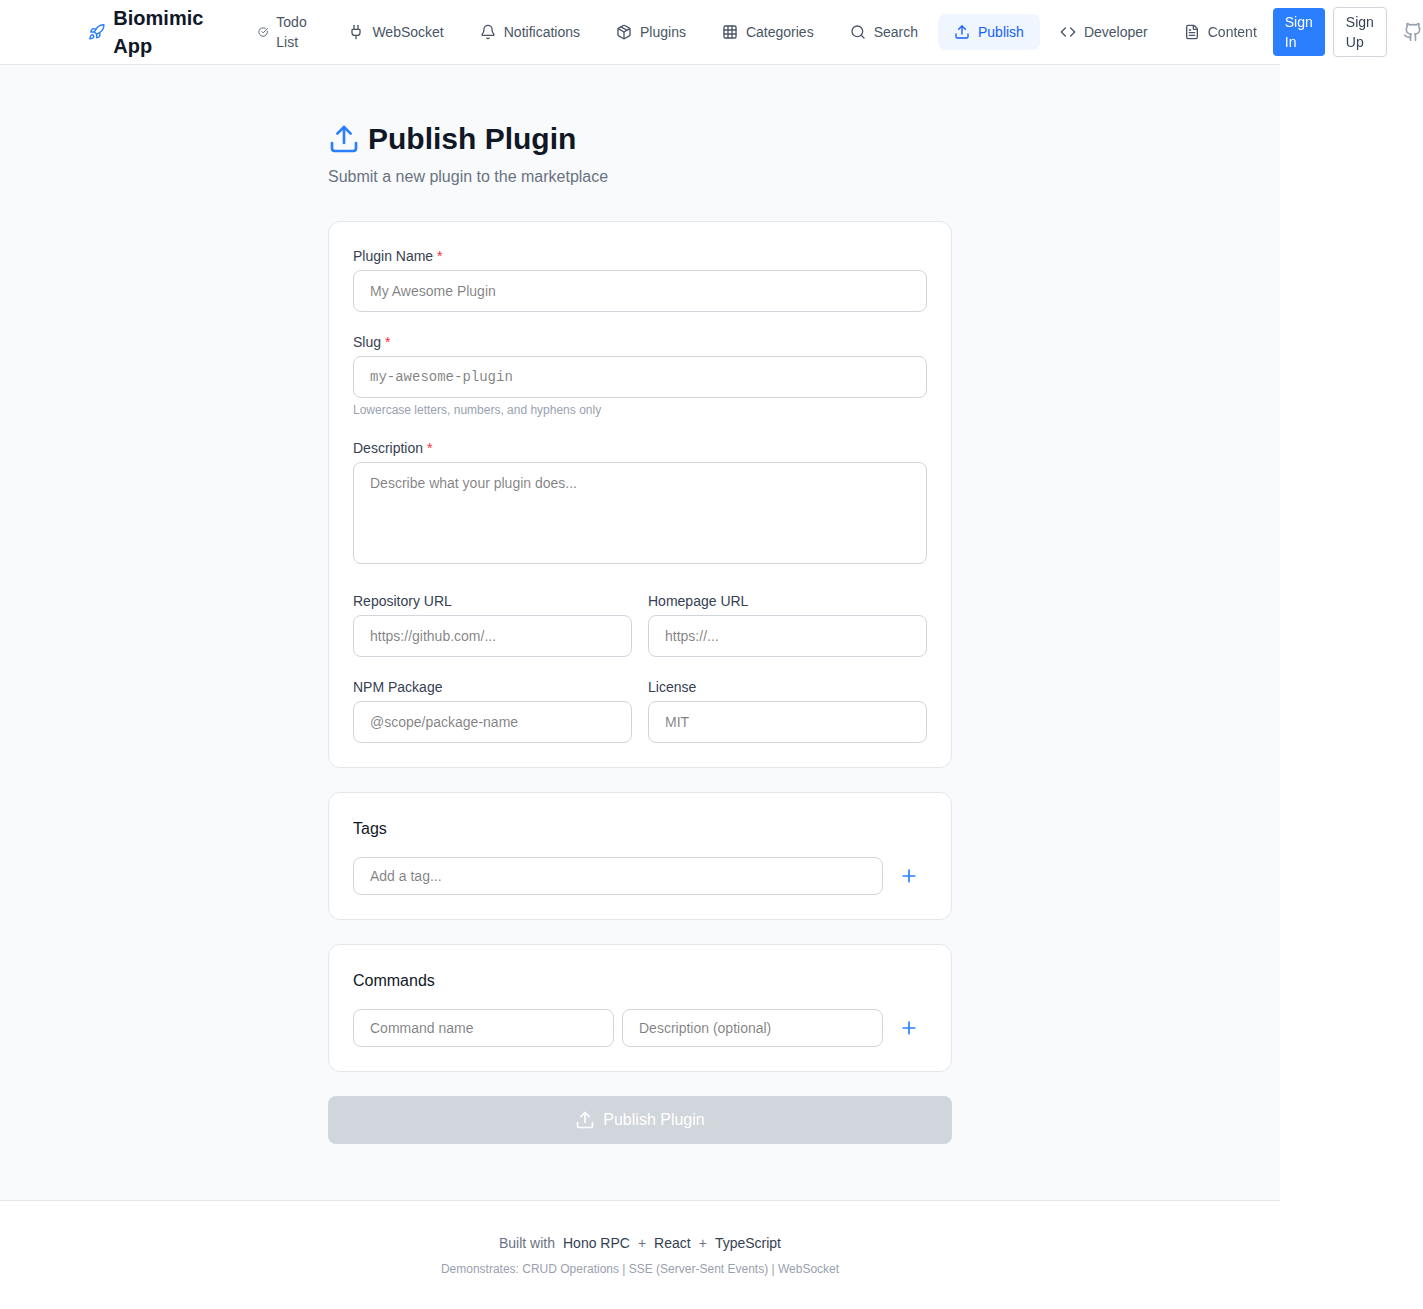Select the Publish nav item
Image resolution: width=1423 pixels, height=1309 pixels.
[989, 32]
